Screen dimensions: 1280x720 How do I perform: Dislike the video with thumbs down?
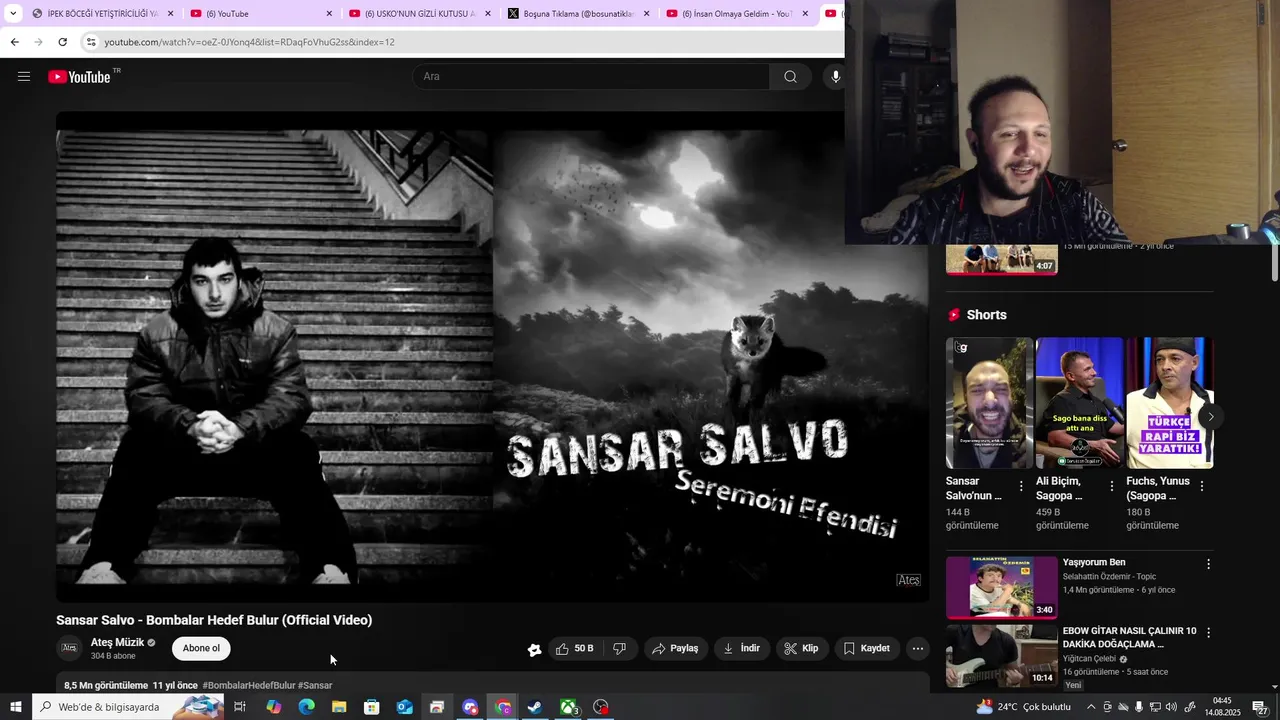(x=620, y=648)
